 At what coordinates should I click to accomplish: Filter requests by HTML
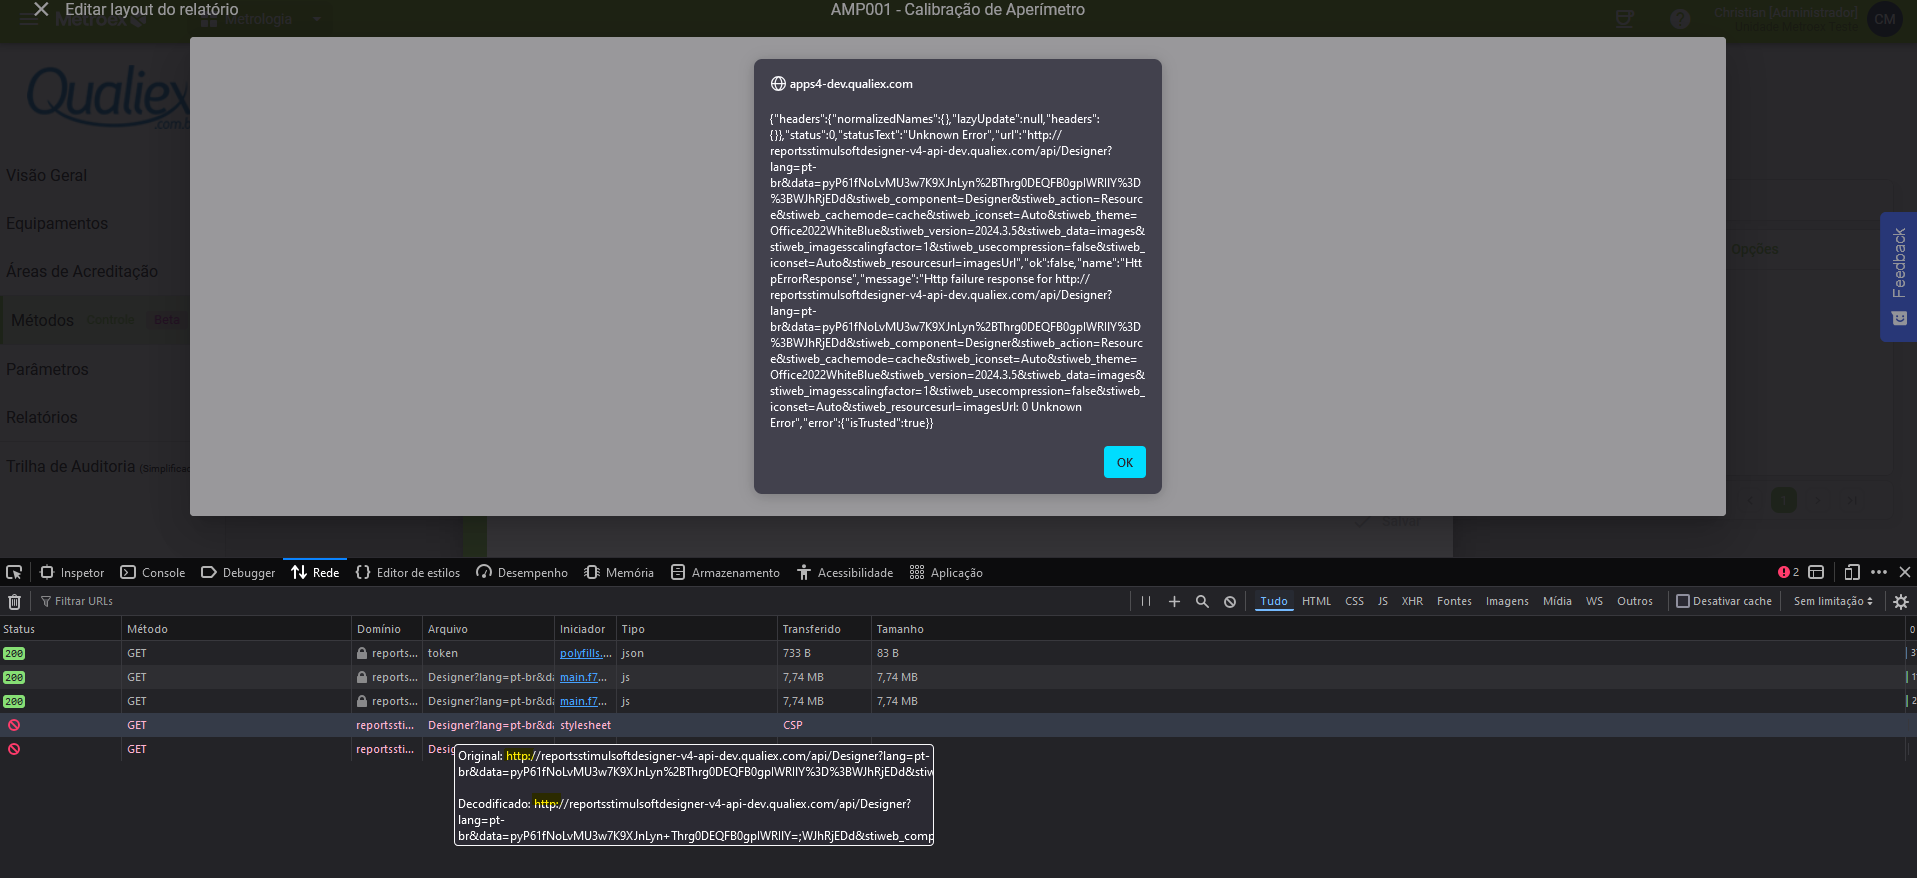1316,601
